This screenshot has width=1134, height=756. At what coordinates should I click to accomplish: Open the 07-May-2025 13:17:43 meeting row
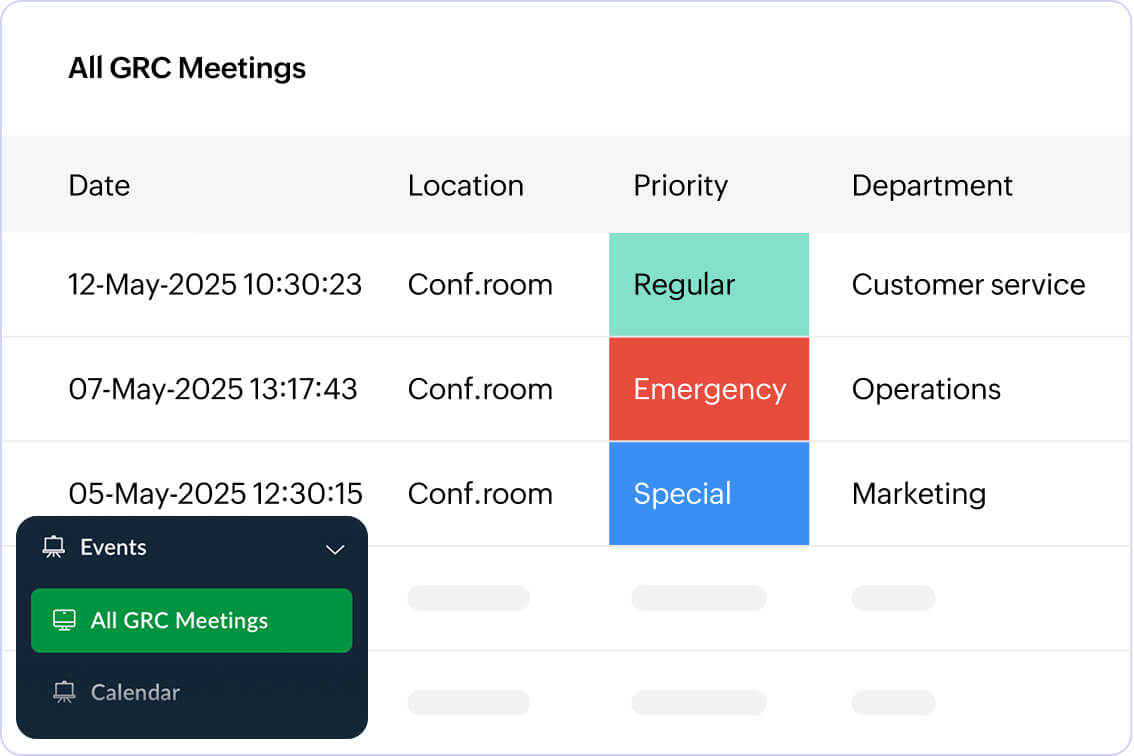[212, 389]
